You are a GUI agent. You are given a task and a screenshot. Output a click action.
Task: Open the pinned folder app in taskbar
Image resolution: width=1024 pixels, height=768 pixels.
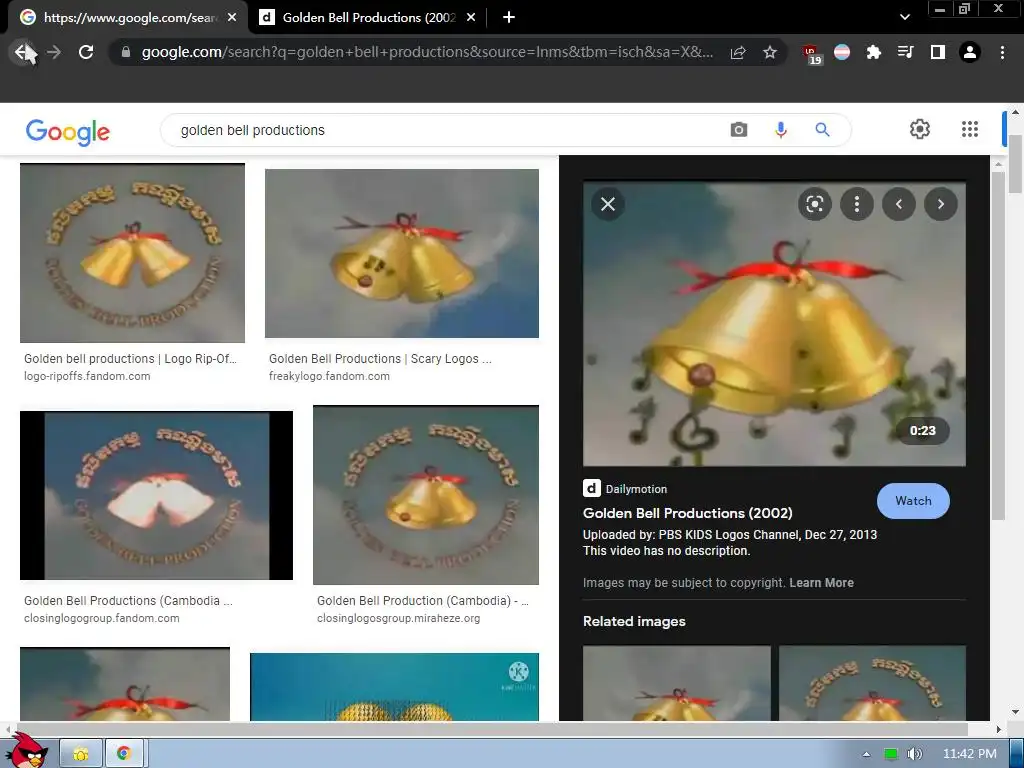pos(81,754)
